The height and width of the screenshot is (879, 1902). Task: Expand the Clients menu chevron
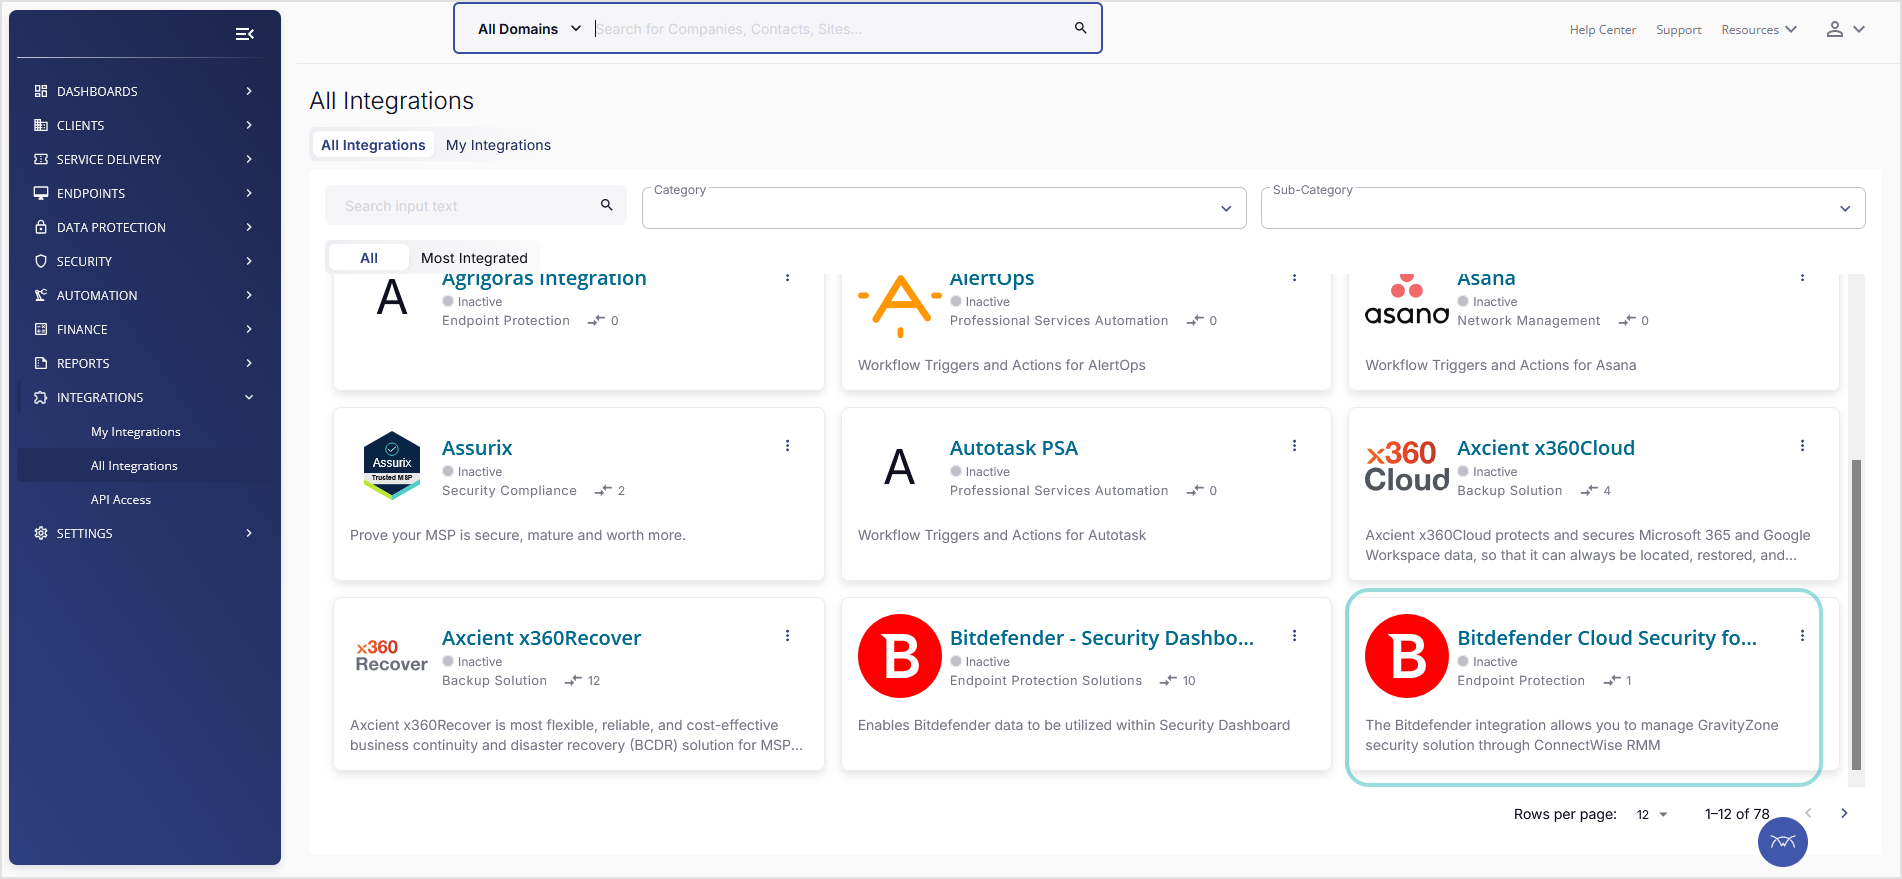(x=249, y=125)
